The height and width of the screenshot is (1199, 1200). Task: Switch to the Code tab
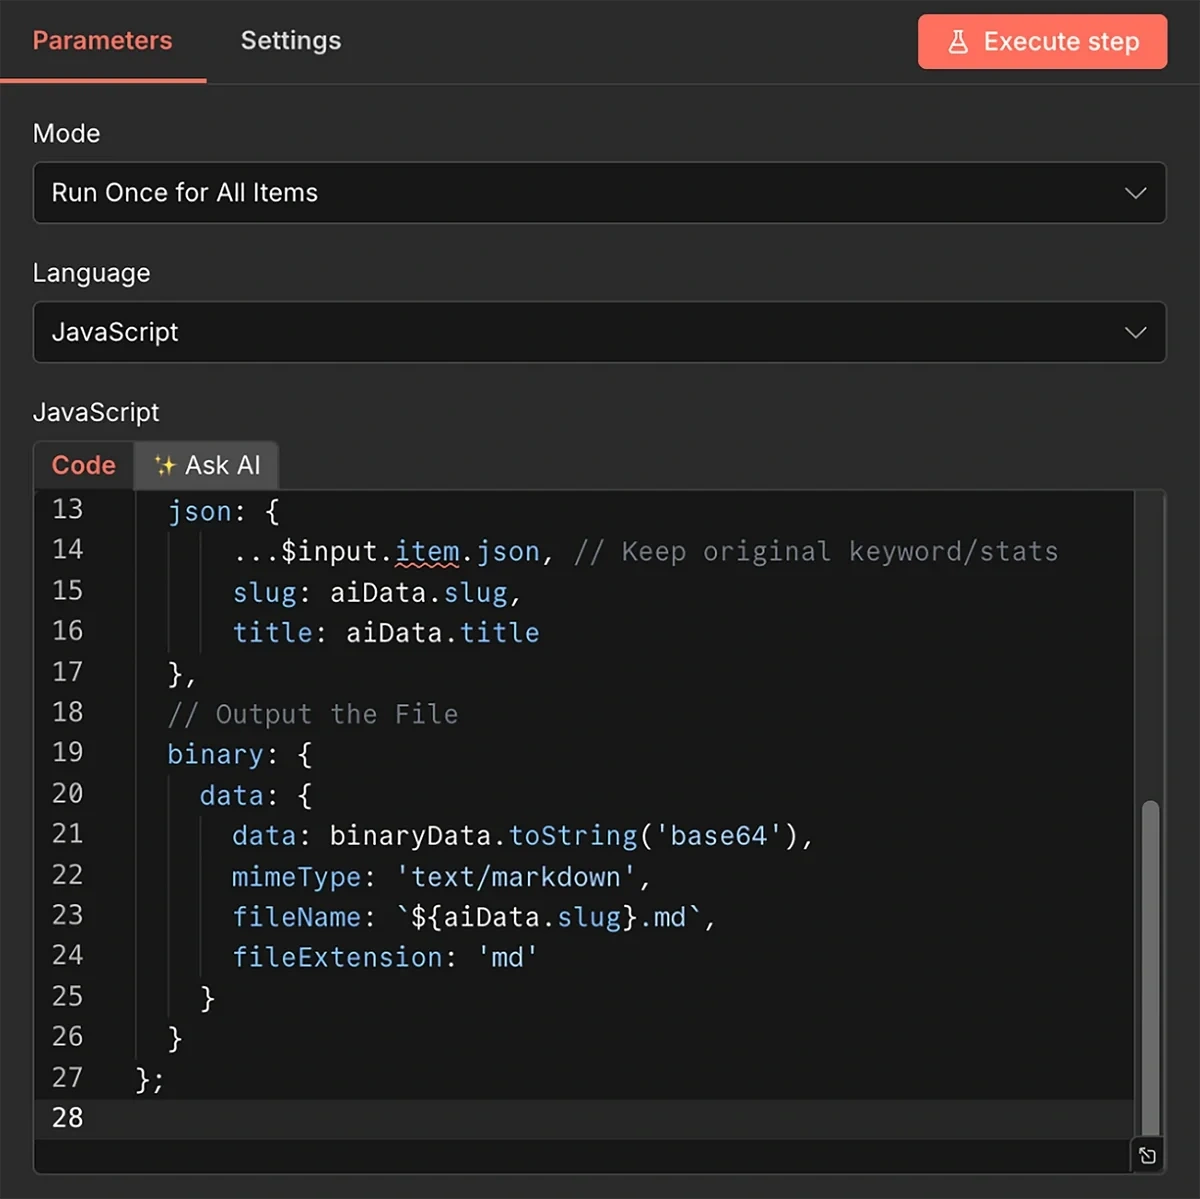[x=83, y=464]
